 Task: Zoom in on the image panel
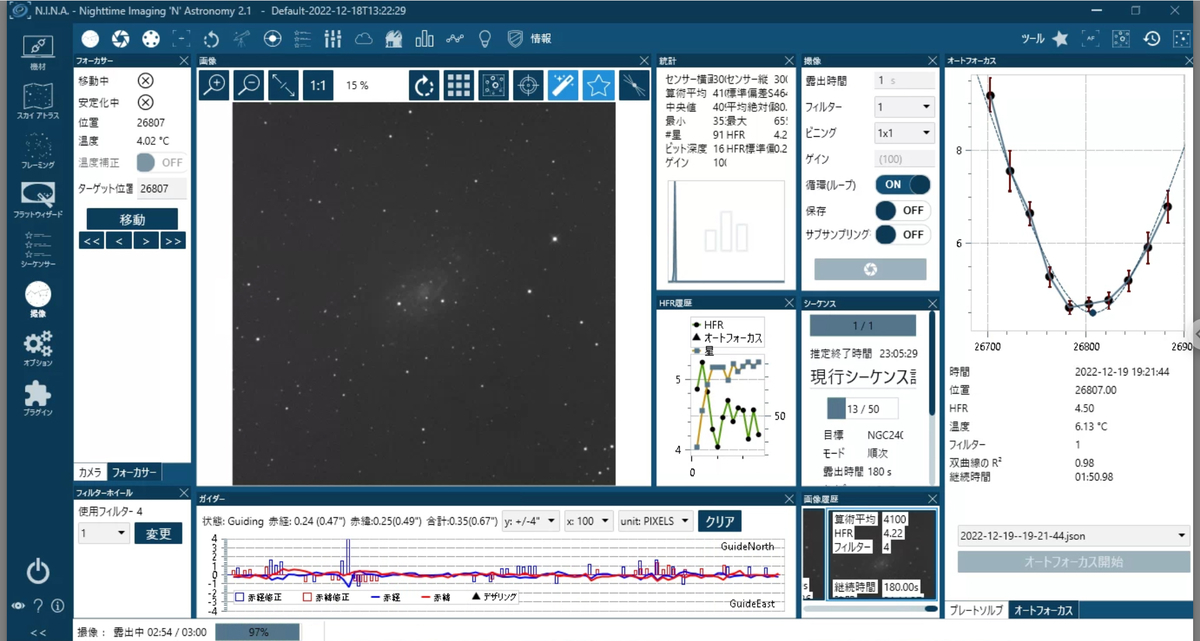click(214, 85)
